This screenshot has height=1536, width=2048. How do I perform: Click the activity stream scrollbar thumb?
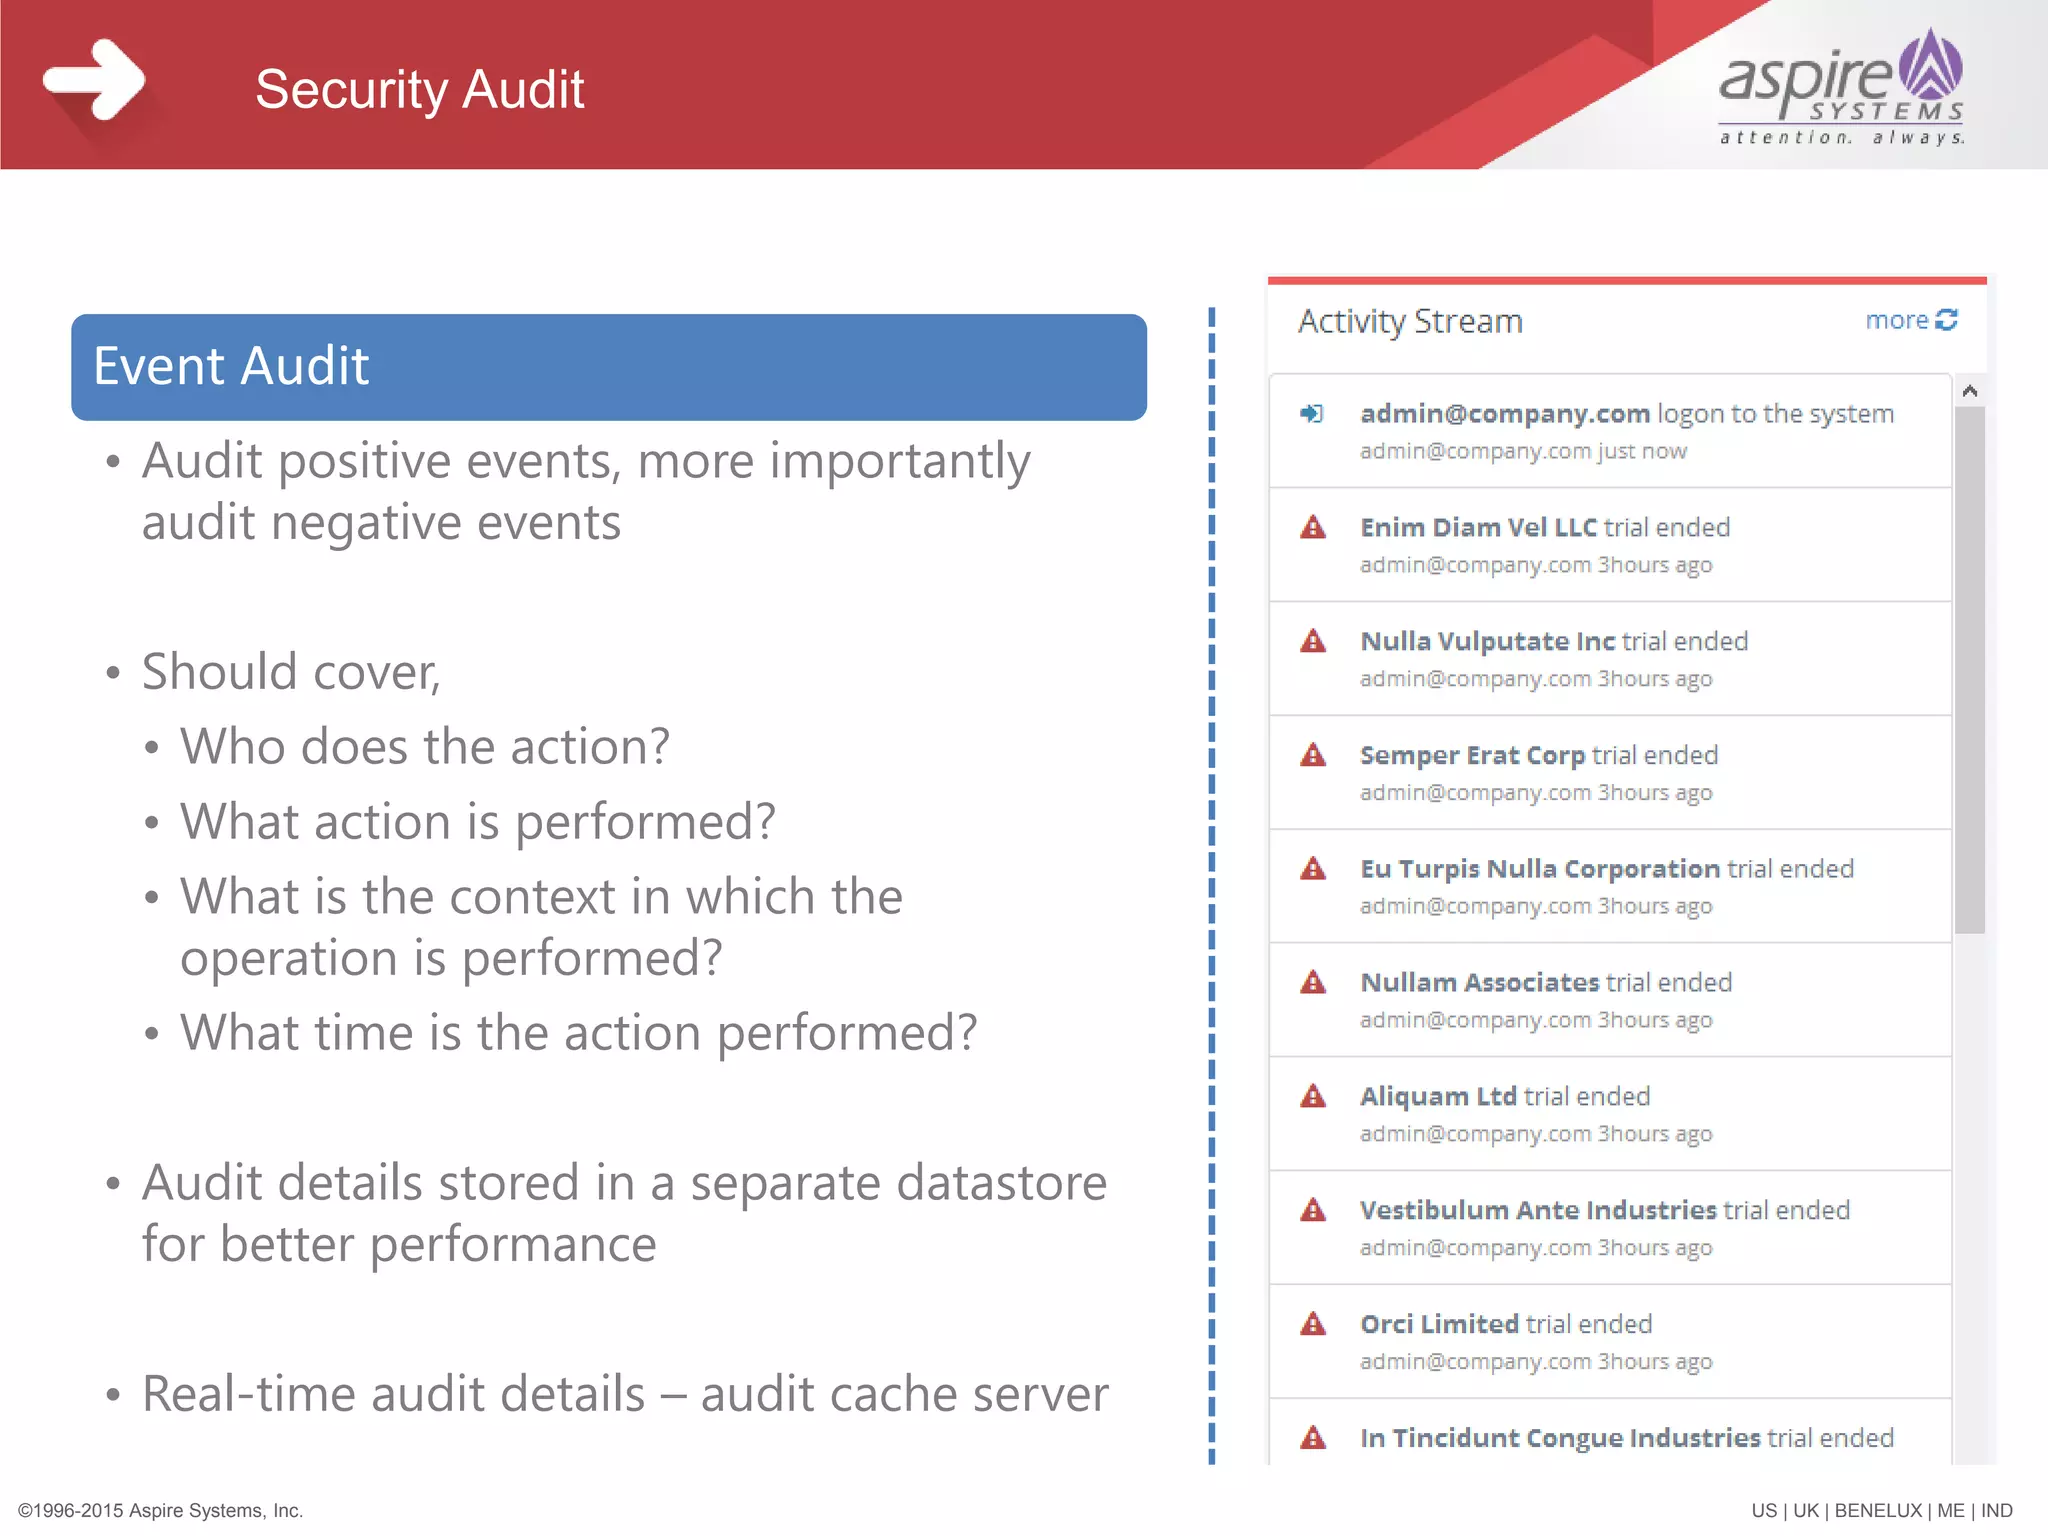coord(1969,668)
